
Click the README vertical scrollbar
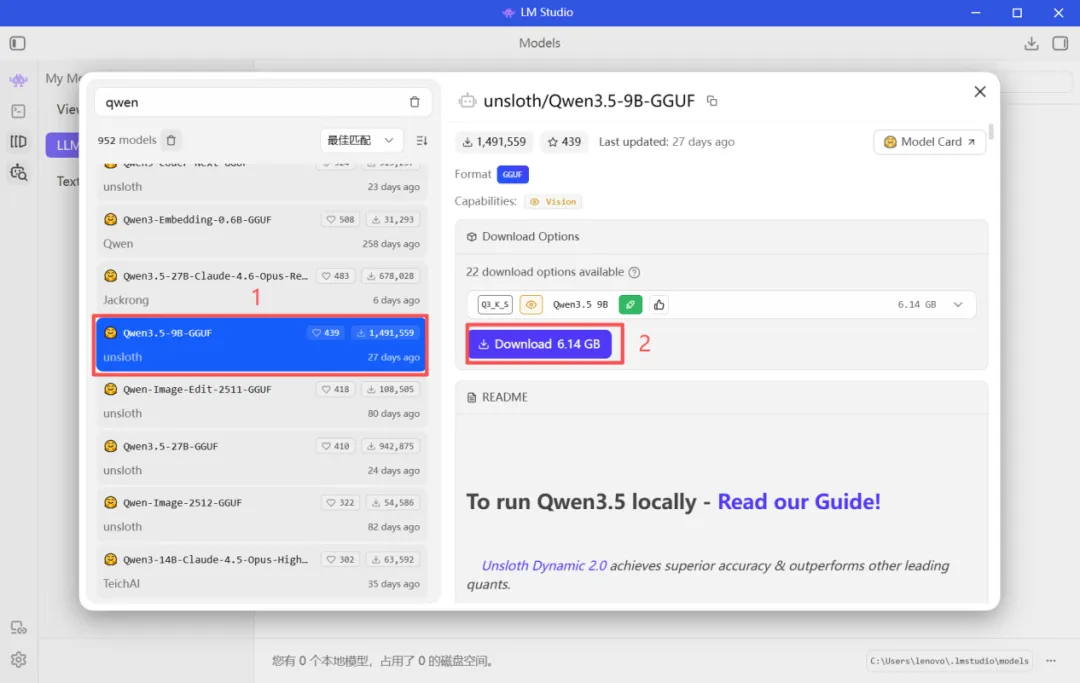point(990,132)
